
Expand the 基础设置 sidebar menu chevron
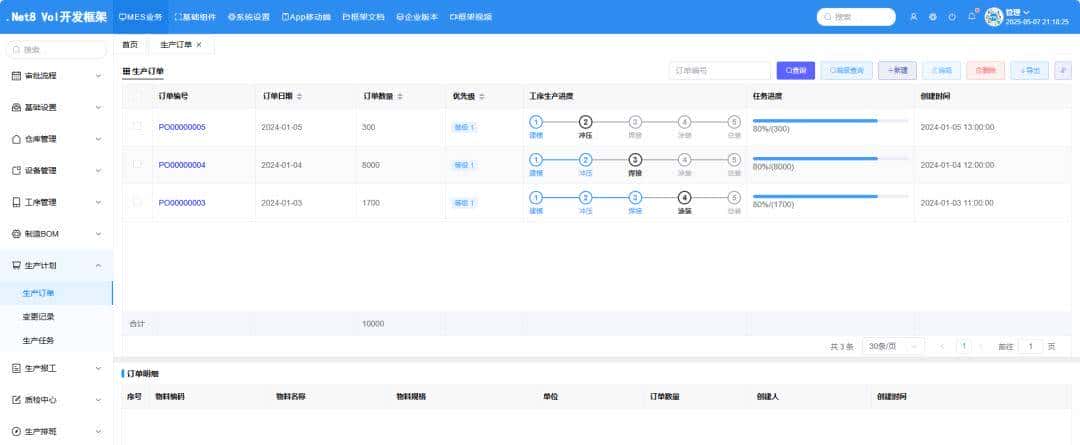click(98, 107)
